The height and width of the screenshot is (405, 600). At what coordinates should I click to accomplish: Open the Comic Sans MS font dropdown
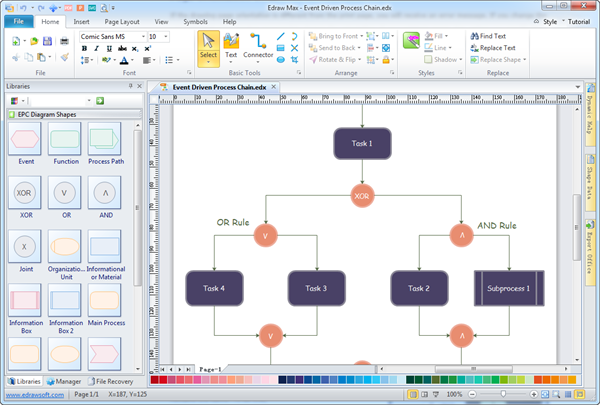point(141,36)
